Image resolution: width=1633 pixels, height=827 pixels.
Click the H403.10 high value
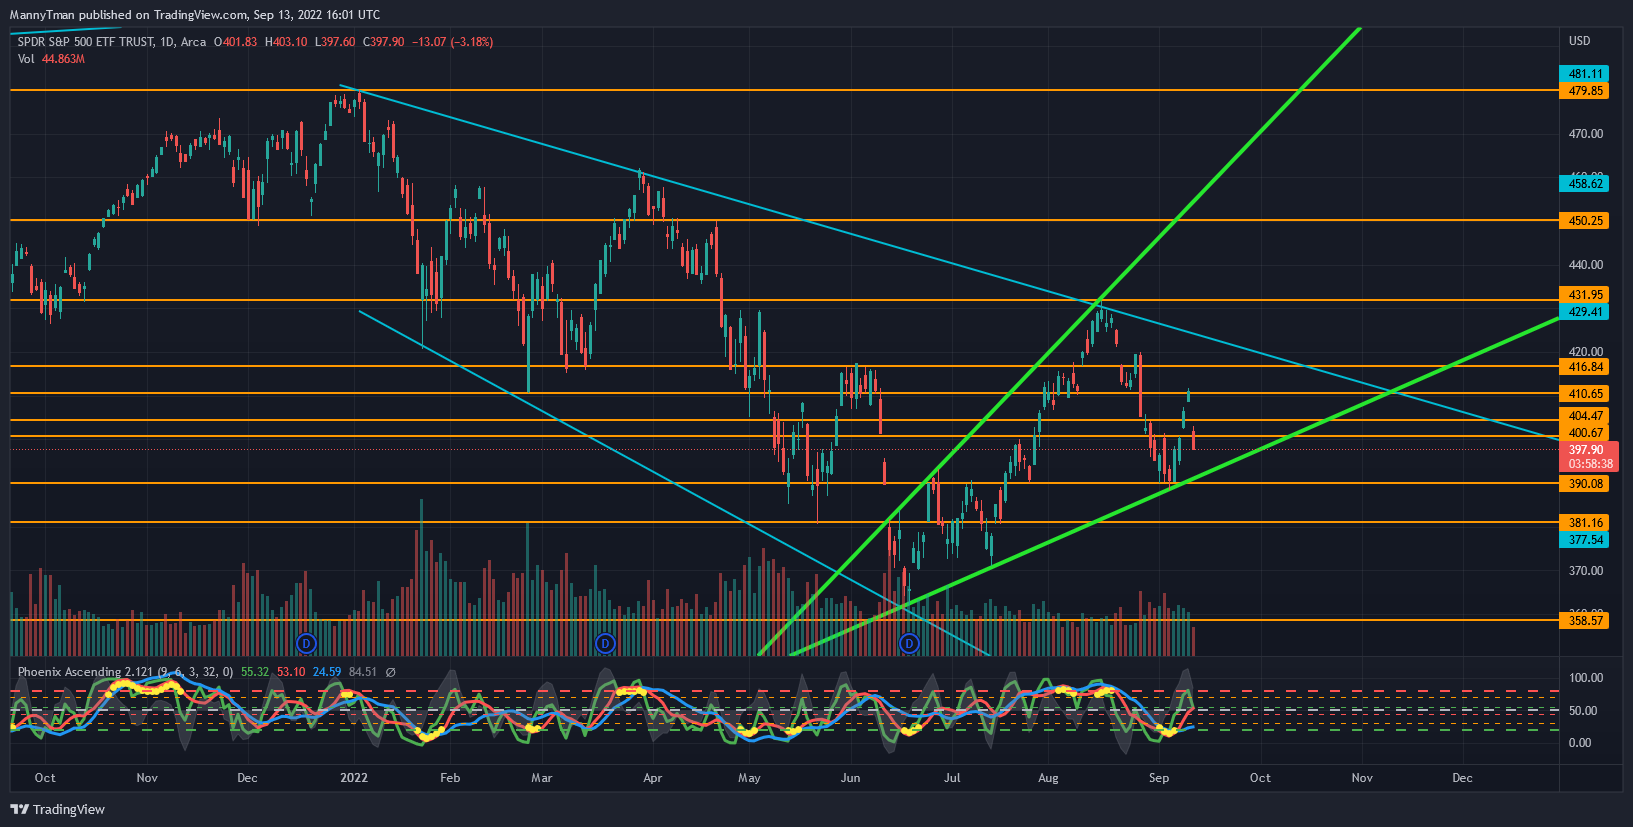pos(286,42)
